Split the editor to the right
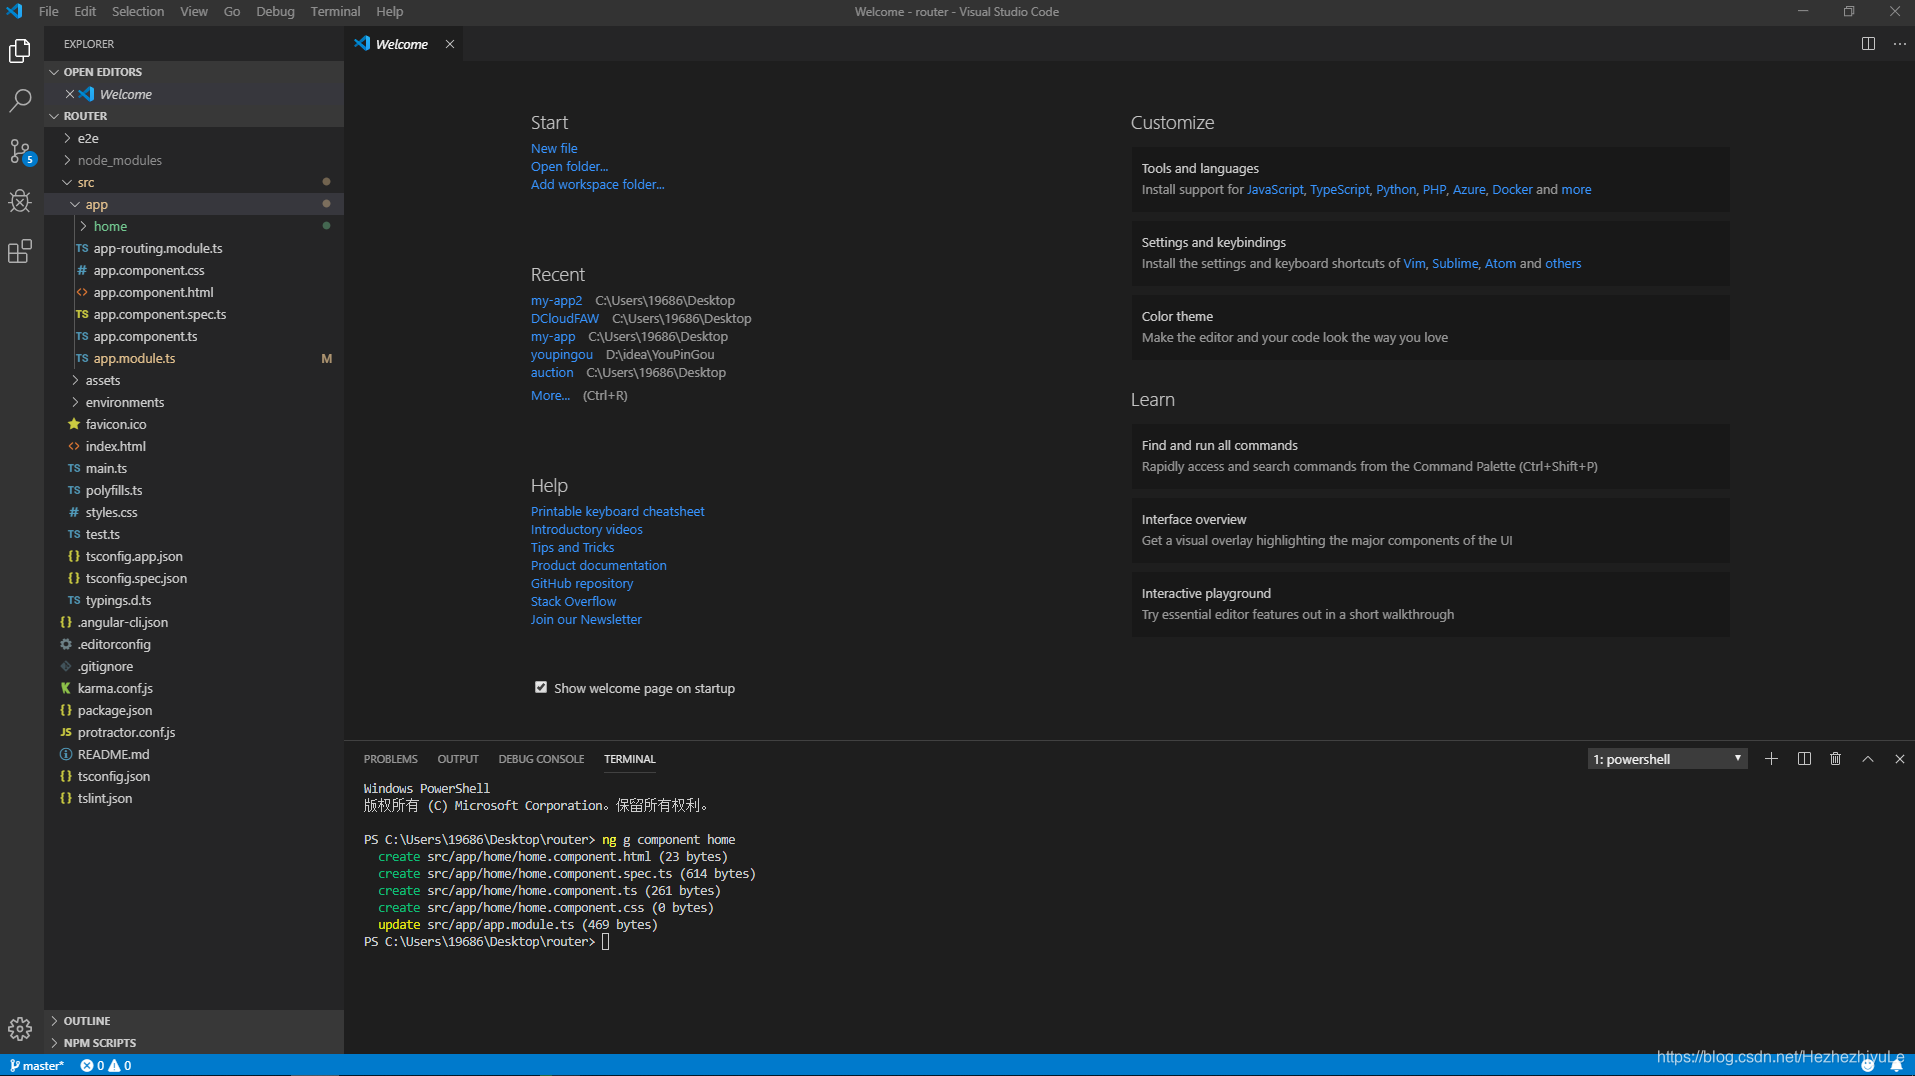The height and width of the screenshot is (1076, 1915). click(x=1868, y=44)
